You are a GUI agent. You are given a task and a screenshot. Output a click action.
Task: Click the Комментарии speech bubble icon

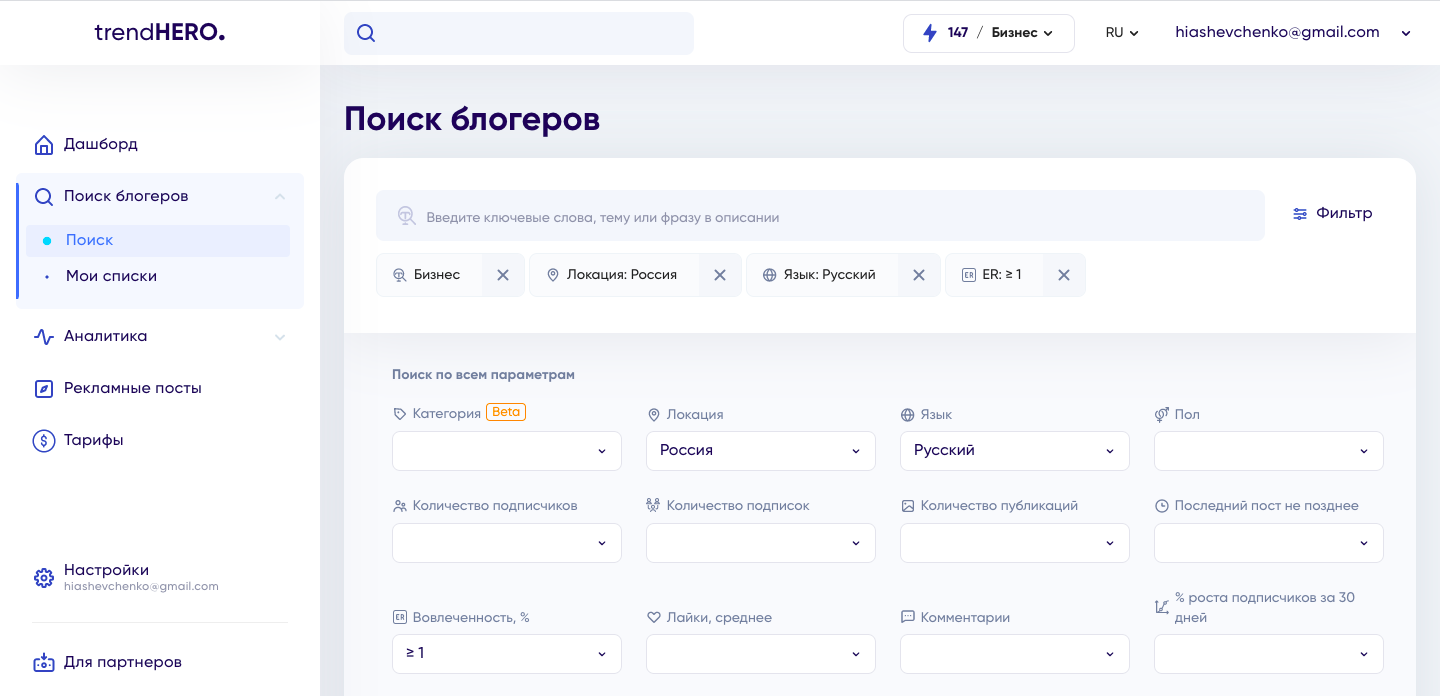point(908,618)
